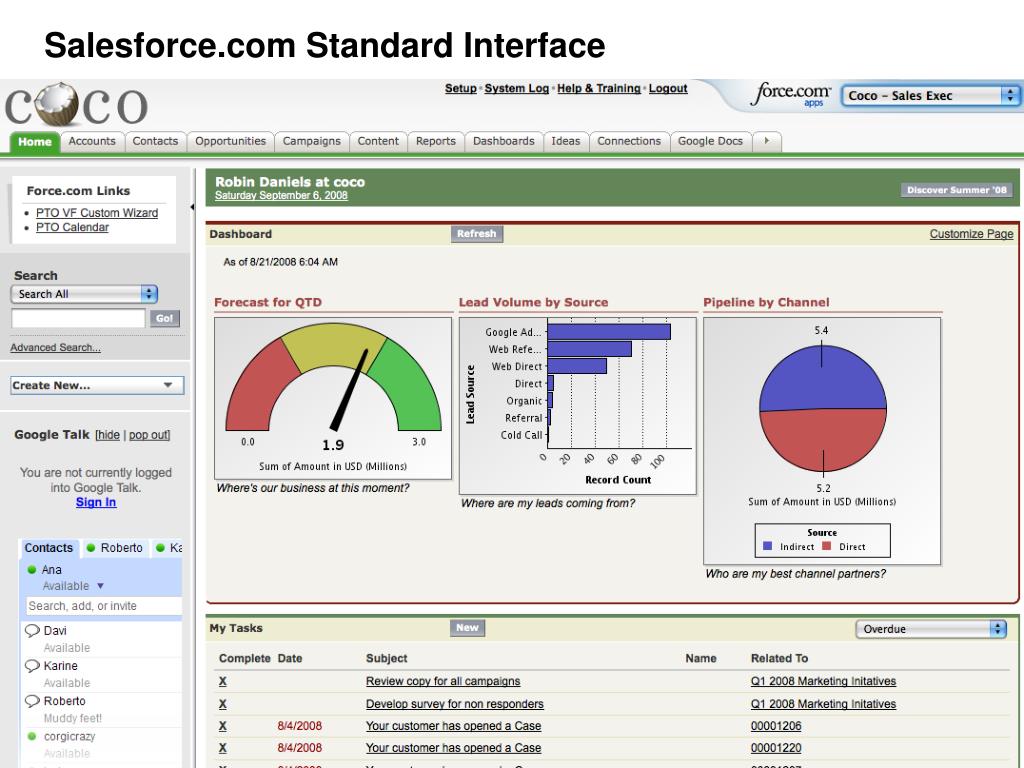The image size is (1024, 768).
Task: Click the chat bubble icon next to Karine
Action: tap(32, 665)
